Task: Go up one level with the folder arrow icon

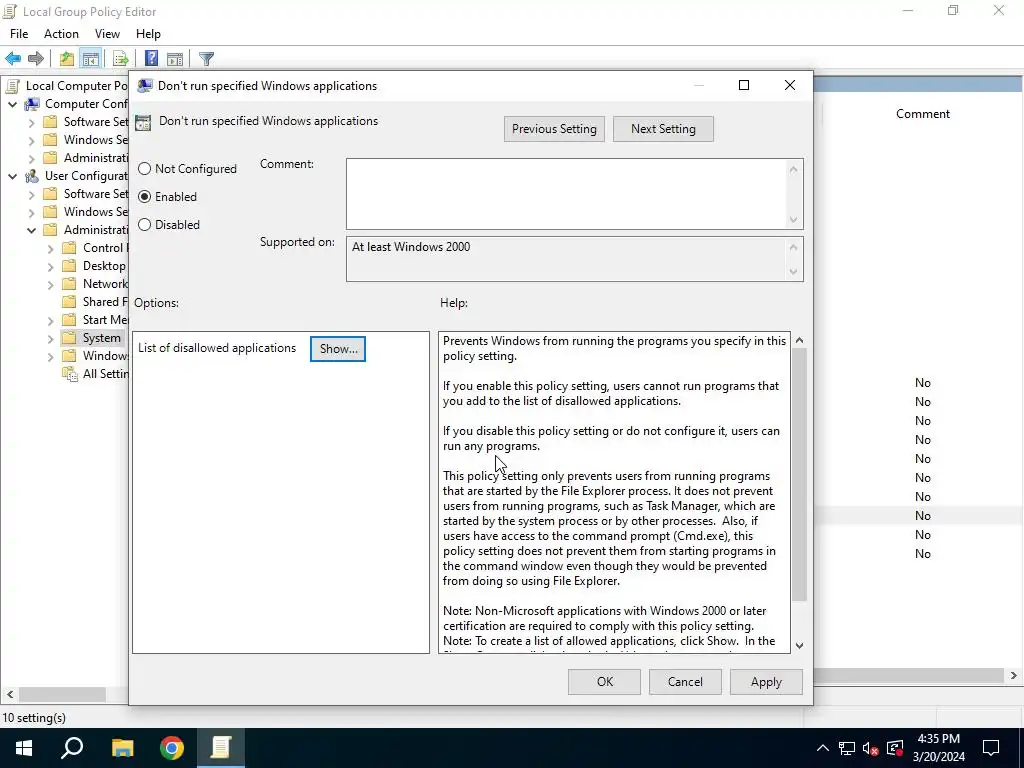Action: click(x=67, y=59)
